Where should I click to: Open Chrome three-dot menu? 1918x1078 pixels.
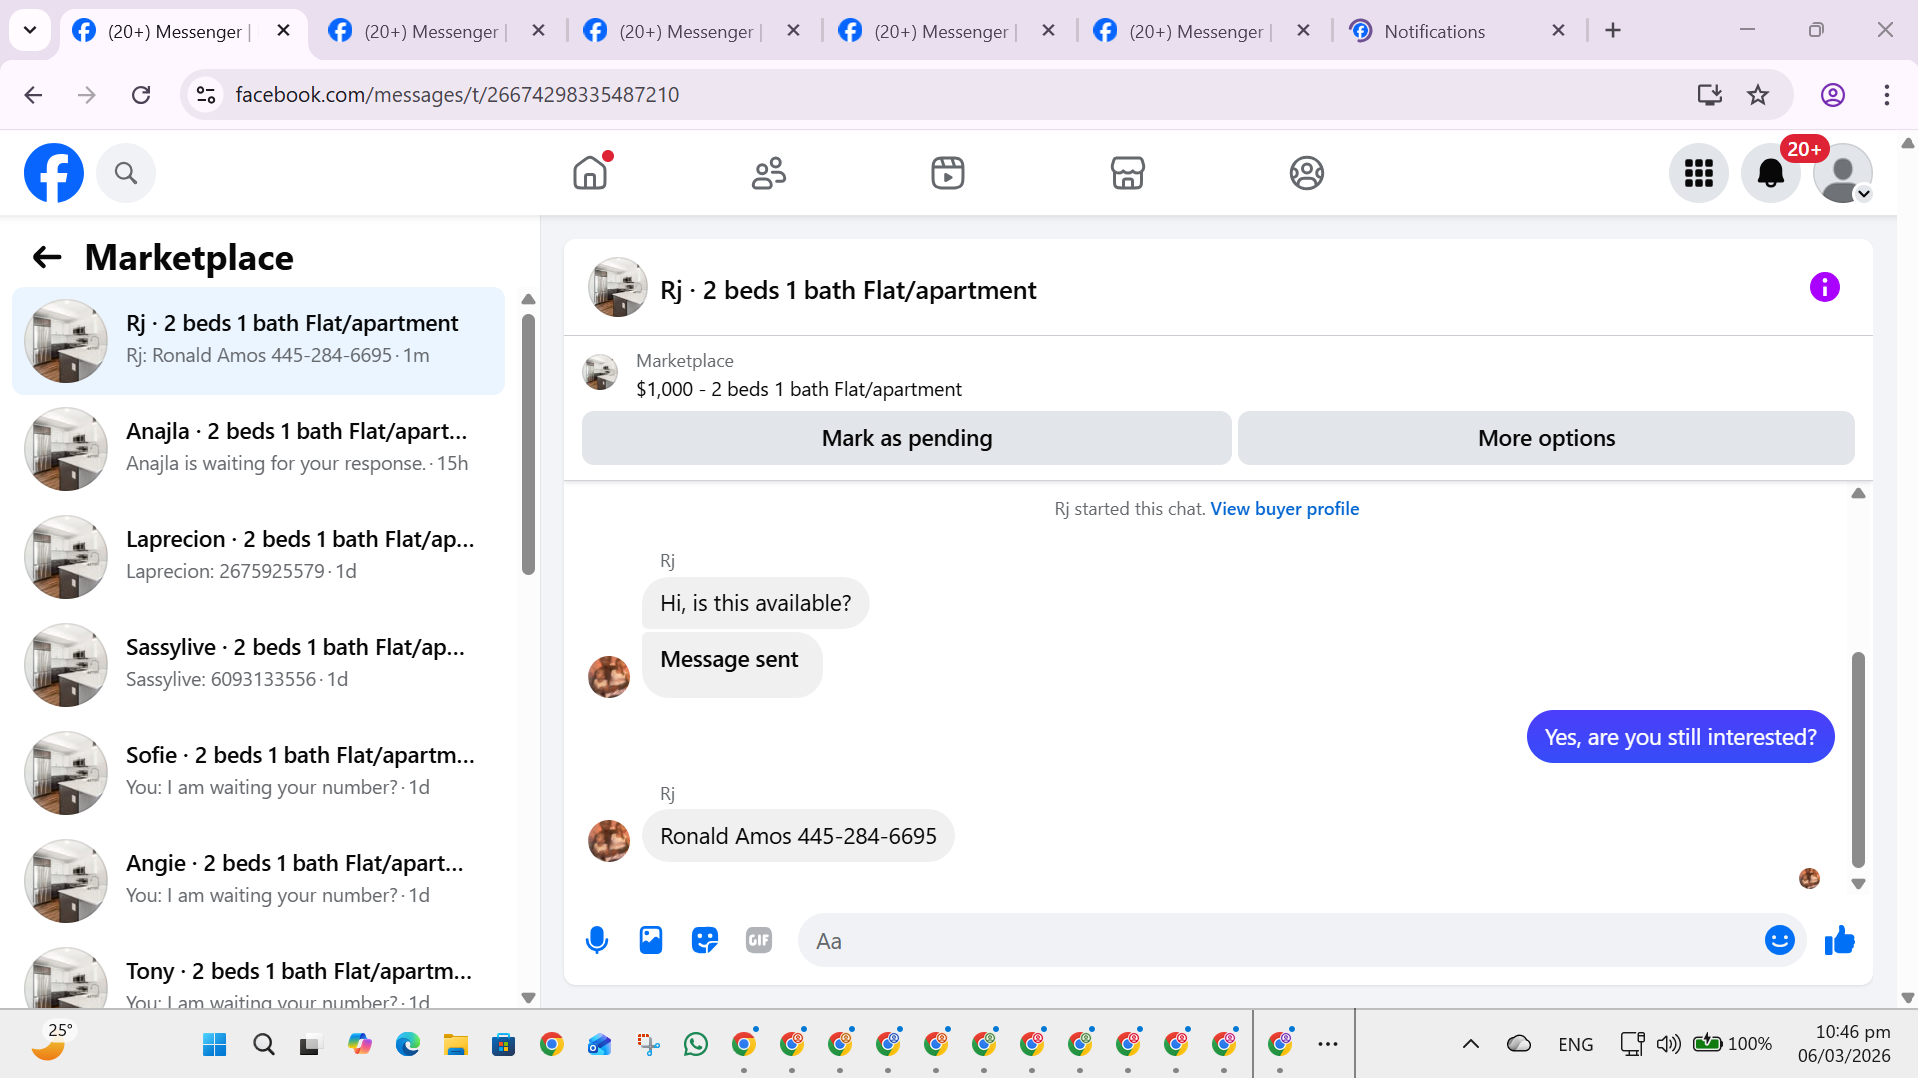tap(1886, 95)
